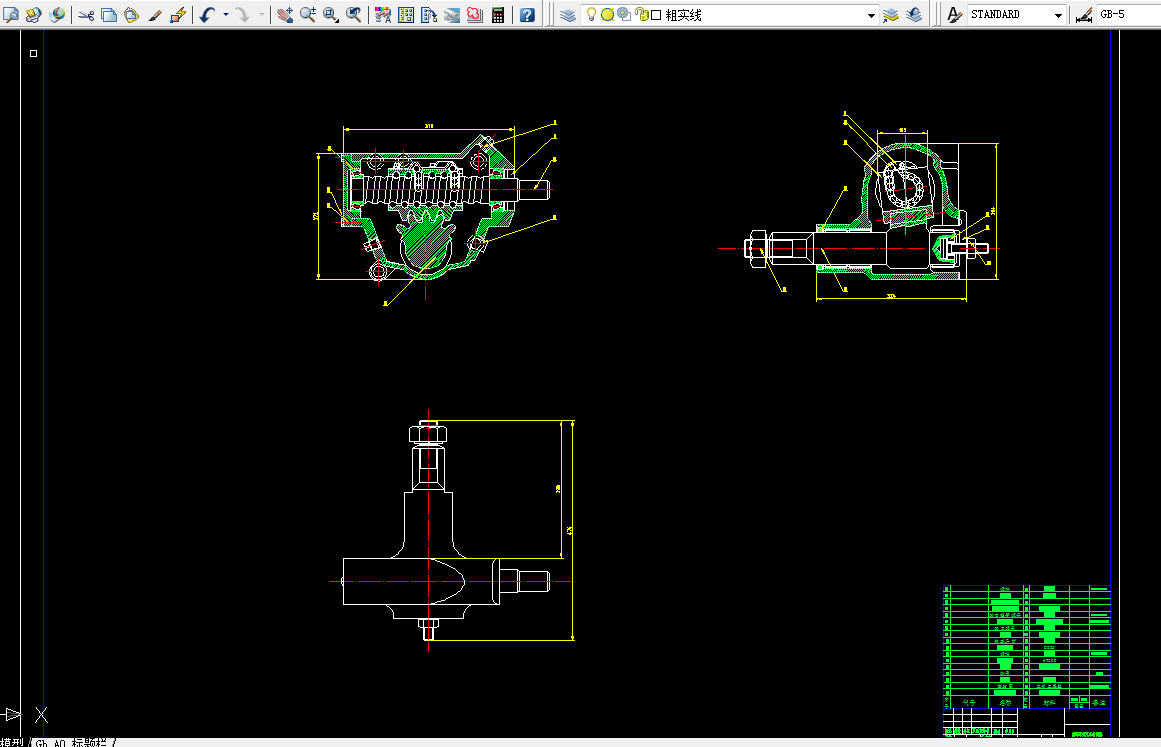Activate the Pan realtime hand tool
This screenshot has width=1161, height=747.
click(285, 15)
